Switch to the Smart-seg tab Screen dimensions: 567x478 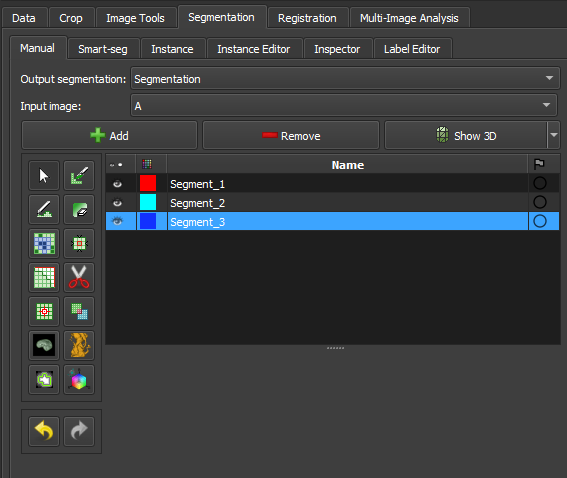pyautogui.click(x=103, y=49)
